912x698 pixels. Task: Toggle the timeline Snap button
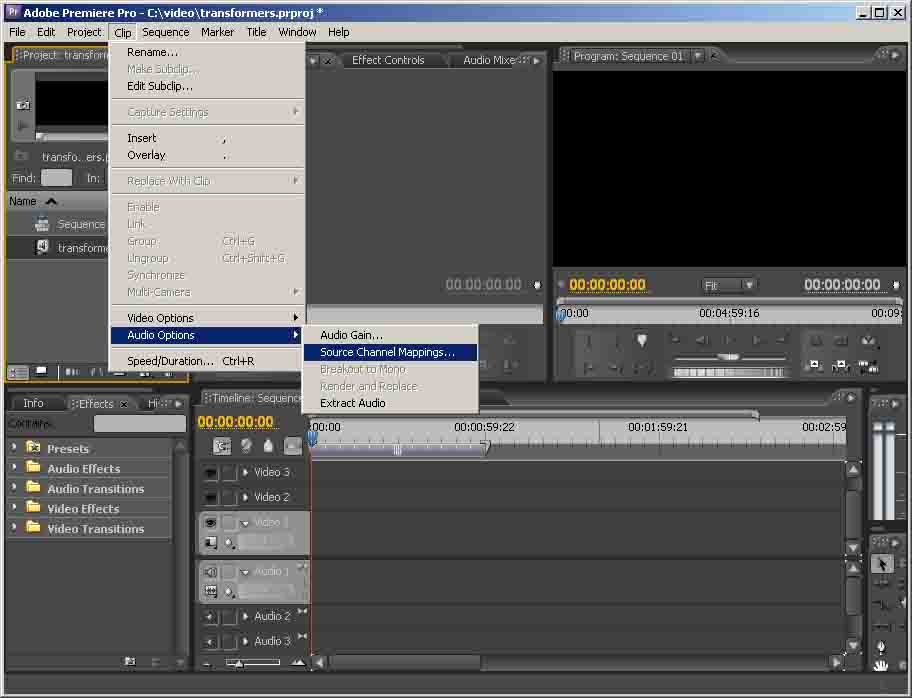(222, 446)
